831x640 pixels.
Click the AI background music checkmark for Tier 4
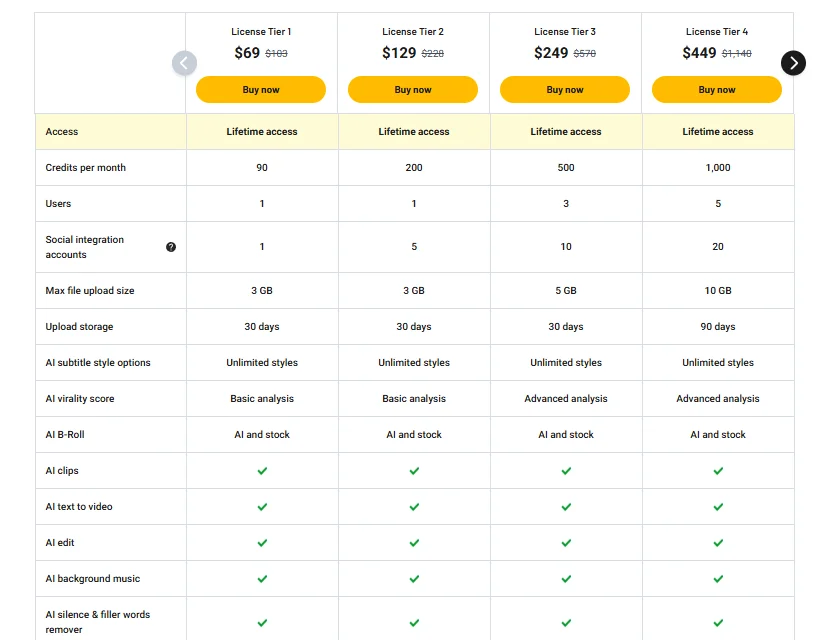coord(718,579)
